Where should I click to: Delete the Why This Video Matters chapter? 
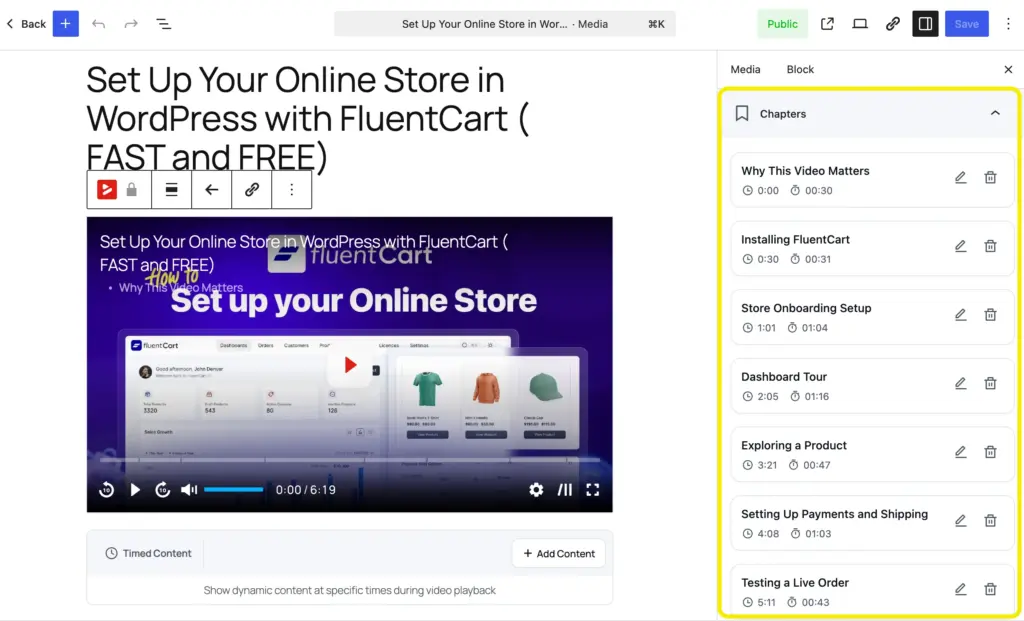coord(991,178)
